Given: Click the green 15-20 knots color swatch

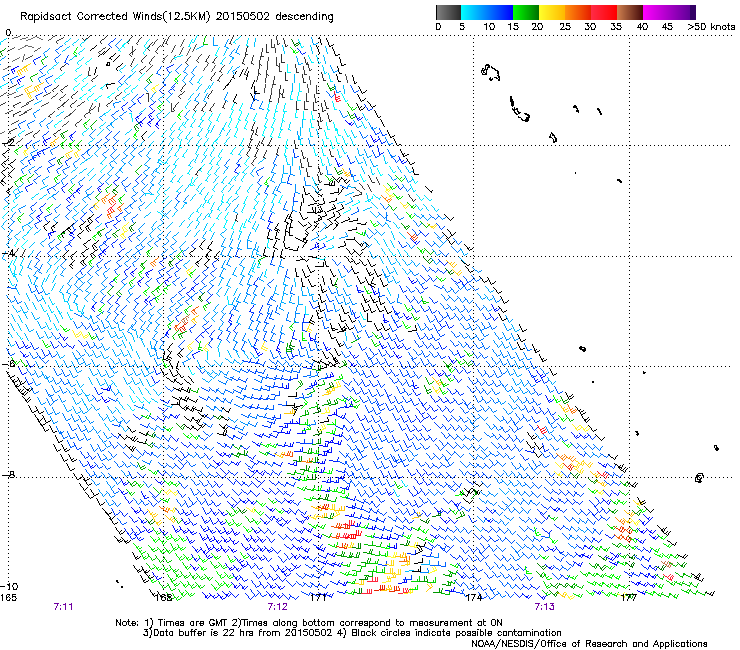Looking at the screenshot, I should click(x=526, y=12).
